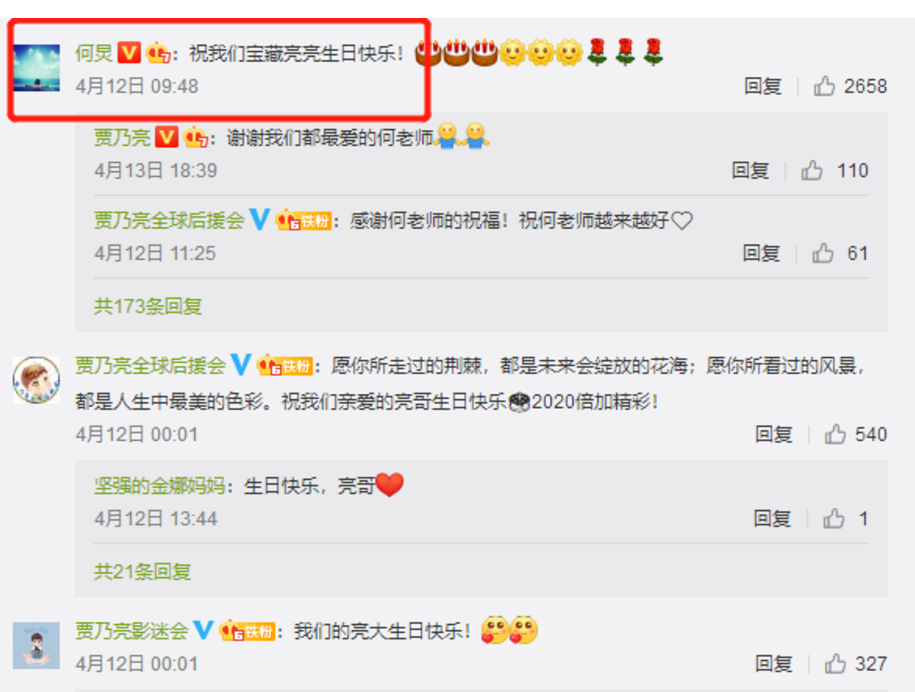Reply to 贾乃亮影迷会's comment
915x692 pixels.
[774, 663]
